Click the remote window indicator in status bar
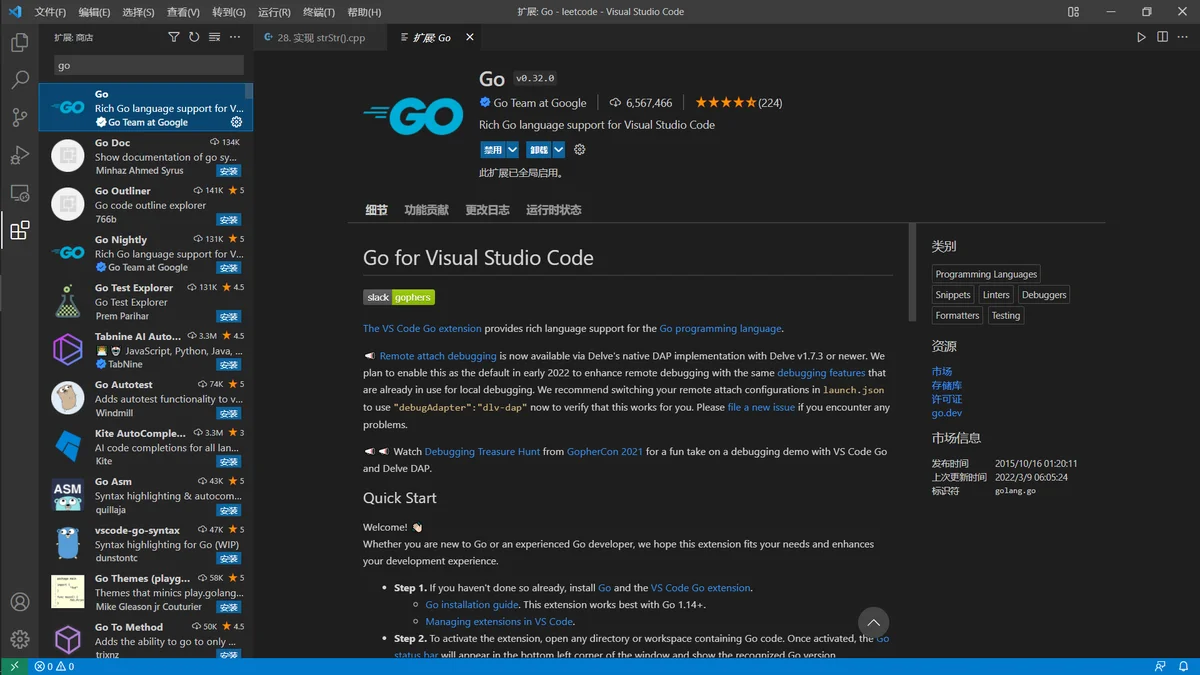The width and height of the screenshot is (1200, 675). point(14,666)
